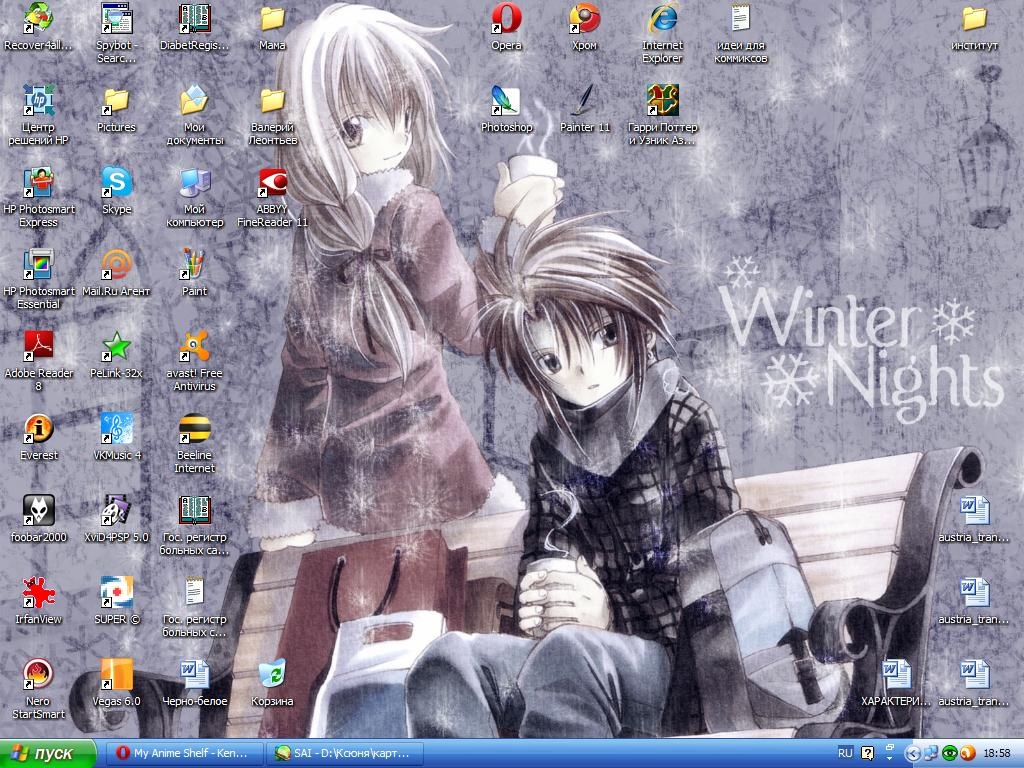
Task: Launch Adobe Reader 8
Action: [x=38, y=362]
